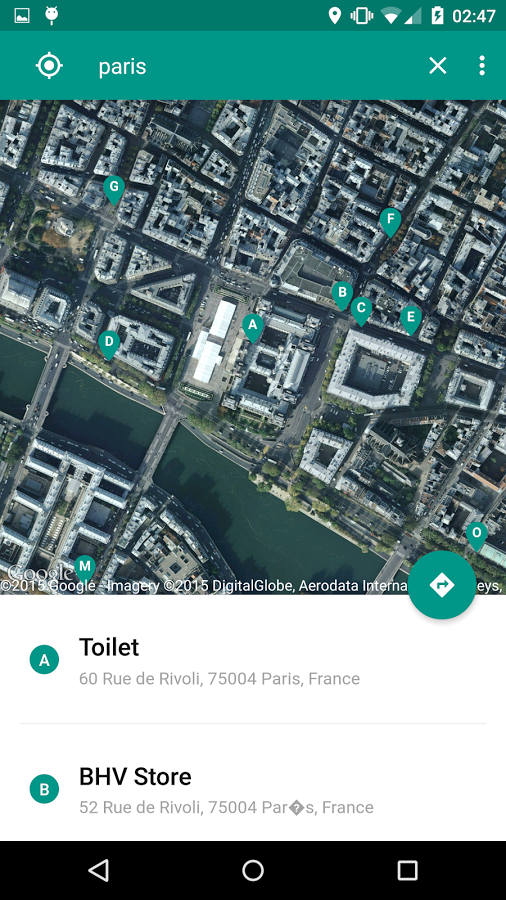Tap the circled A badge beside Toilet

pos(44,660)
